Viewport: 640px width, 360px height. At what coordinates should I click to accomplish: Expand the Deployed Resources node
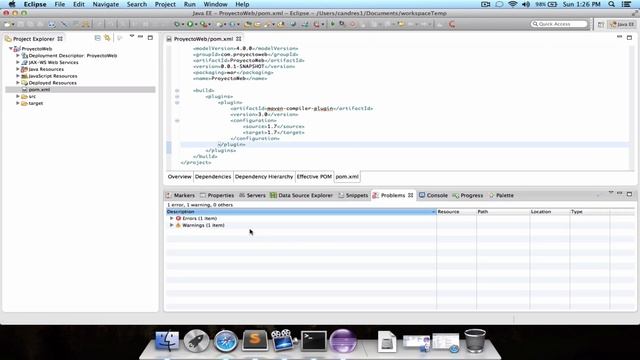click(18, 83)
